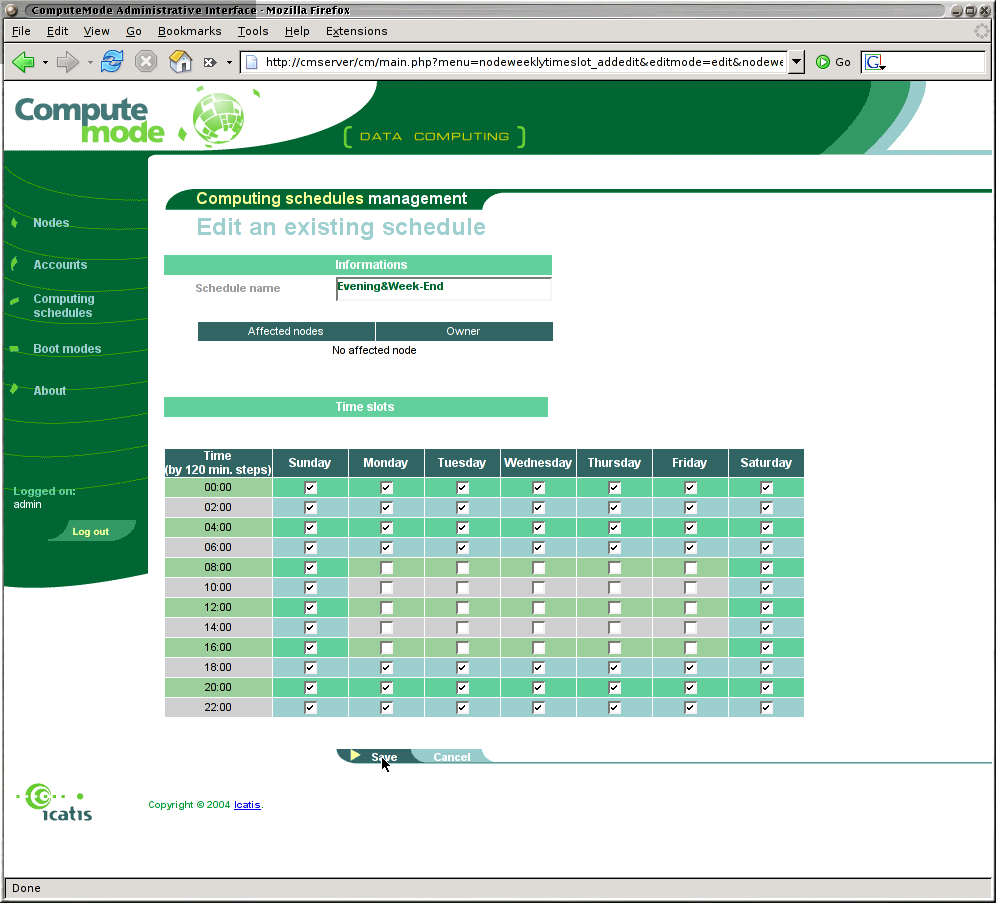The width and height of the screenshot is (996, 903).
Task: Follow the Icatis copyright link
Action: tap(247, 805)
